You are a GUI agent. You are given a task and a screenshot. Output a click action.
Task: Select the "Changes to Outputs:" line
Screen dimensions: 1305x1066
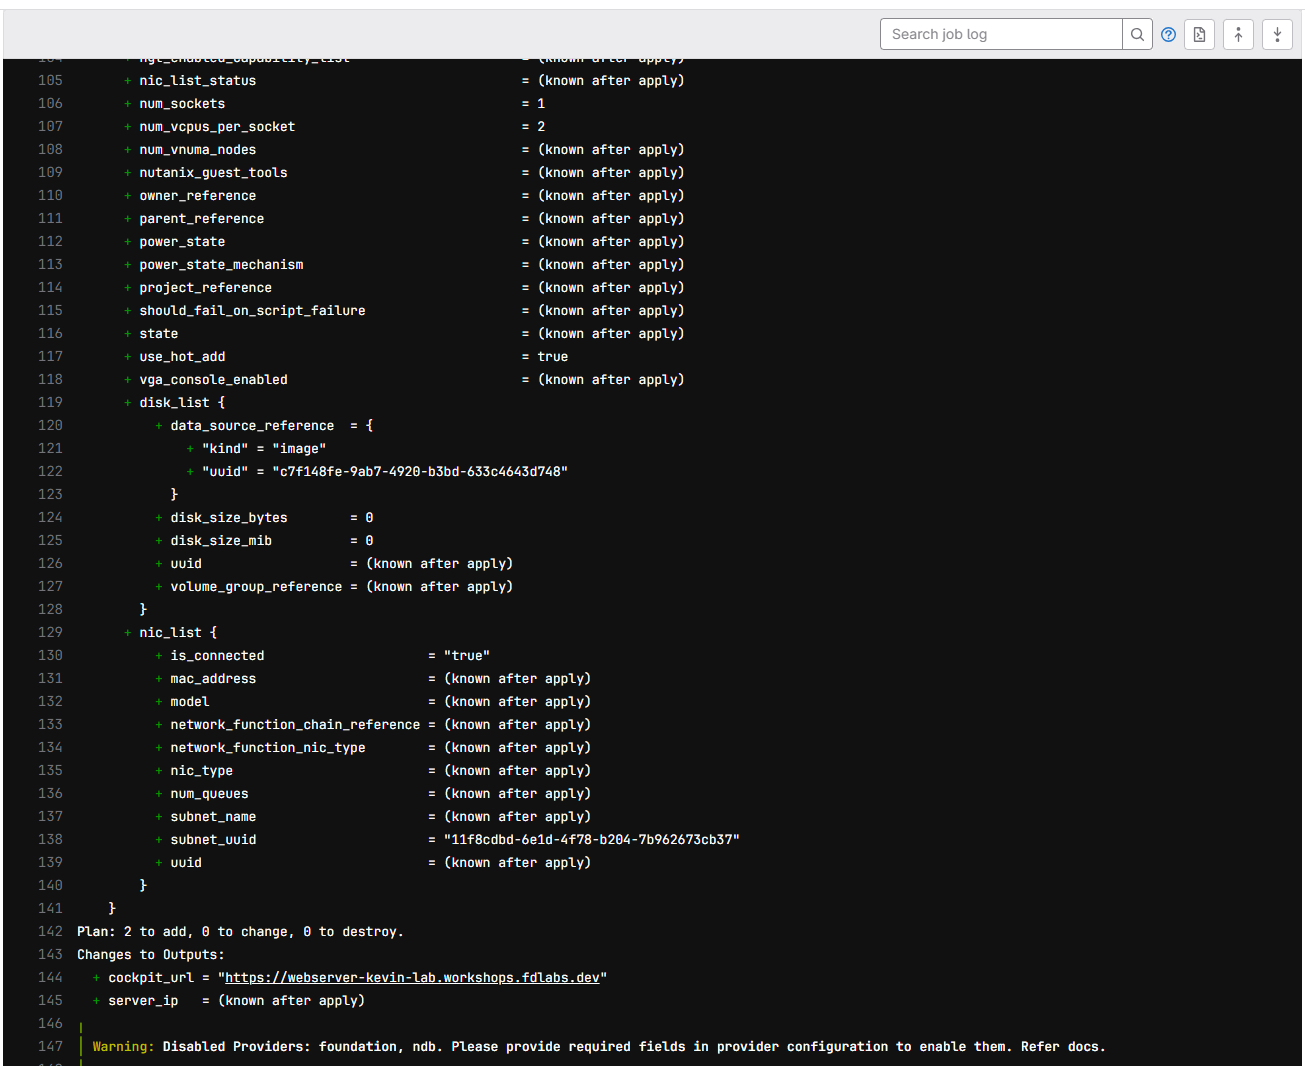pyautogui.click(x=151, y=955)
